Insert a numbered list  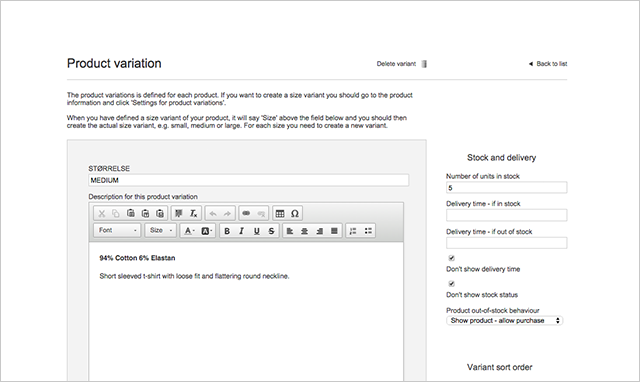coord(353,231)
